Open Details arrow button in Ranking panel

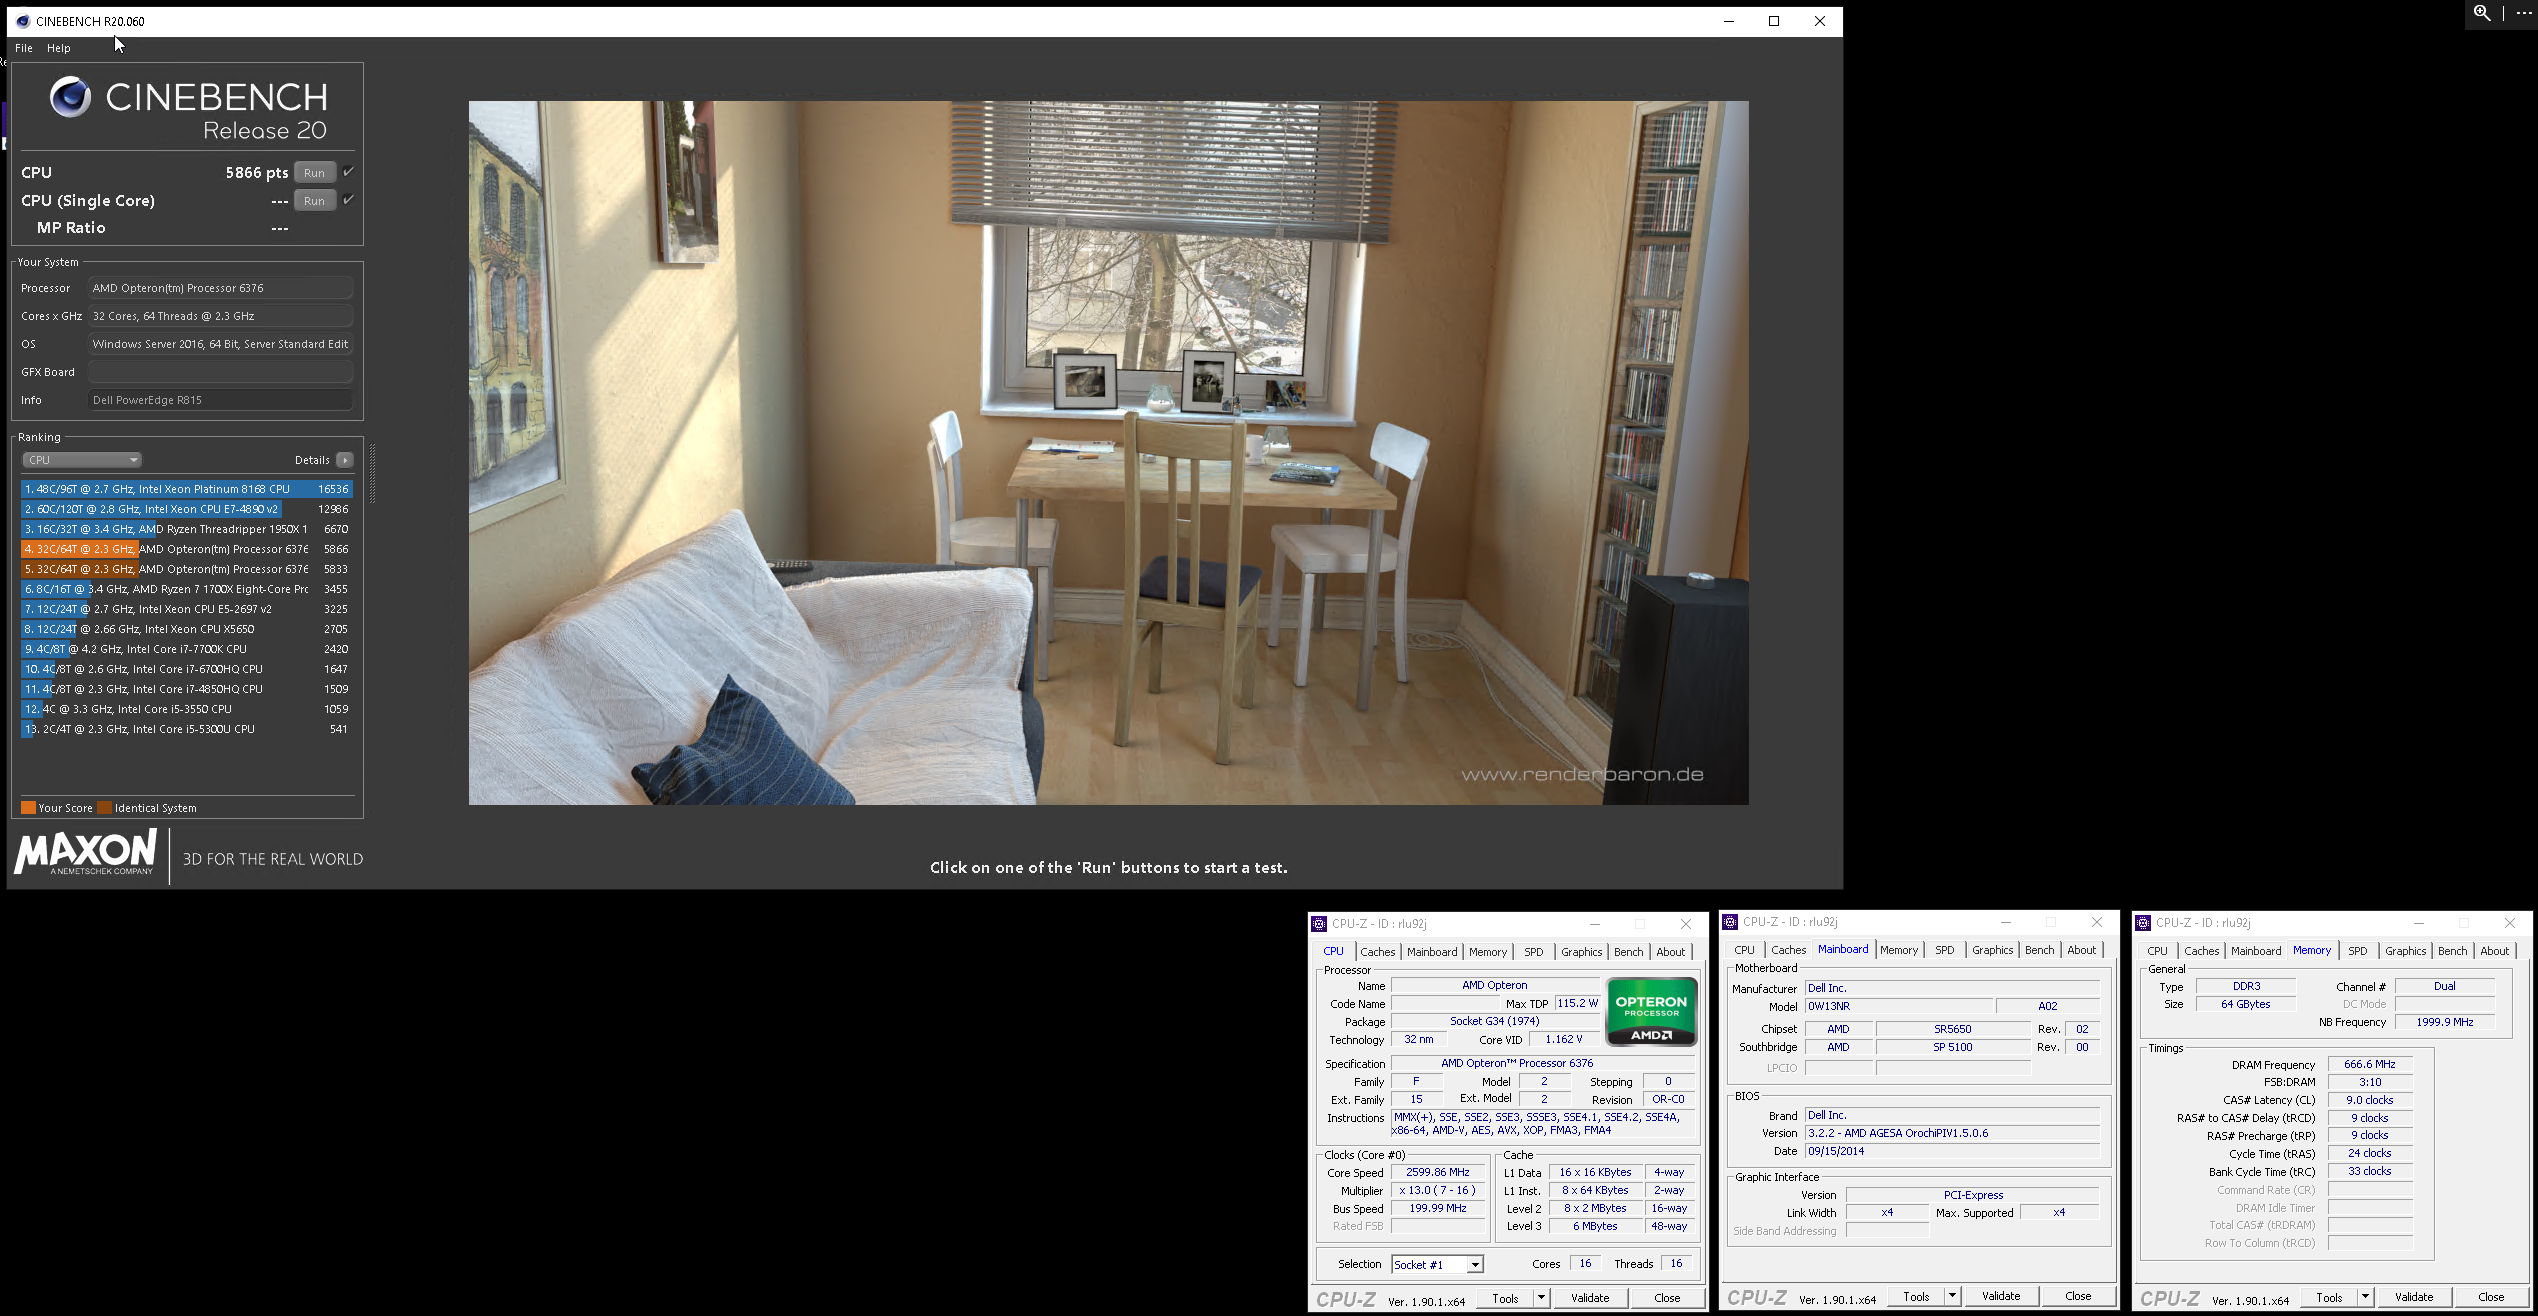[345, 460]
